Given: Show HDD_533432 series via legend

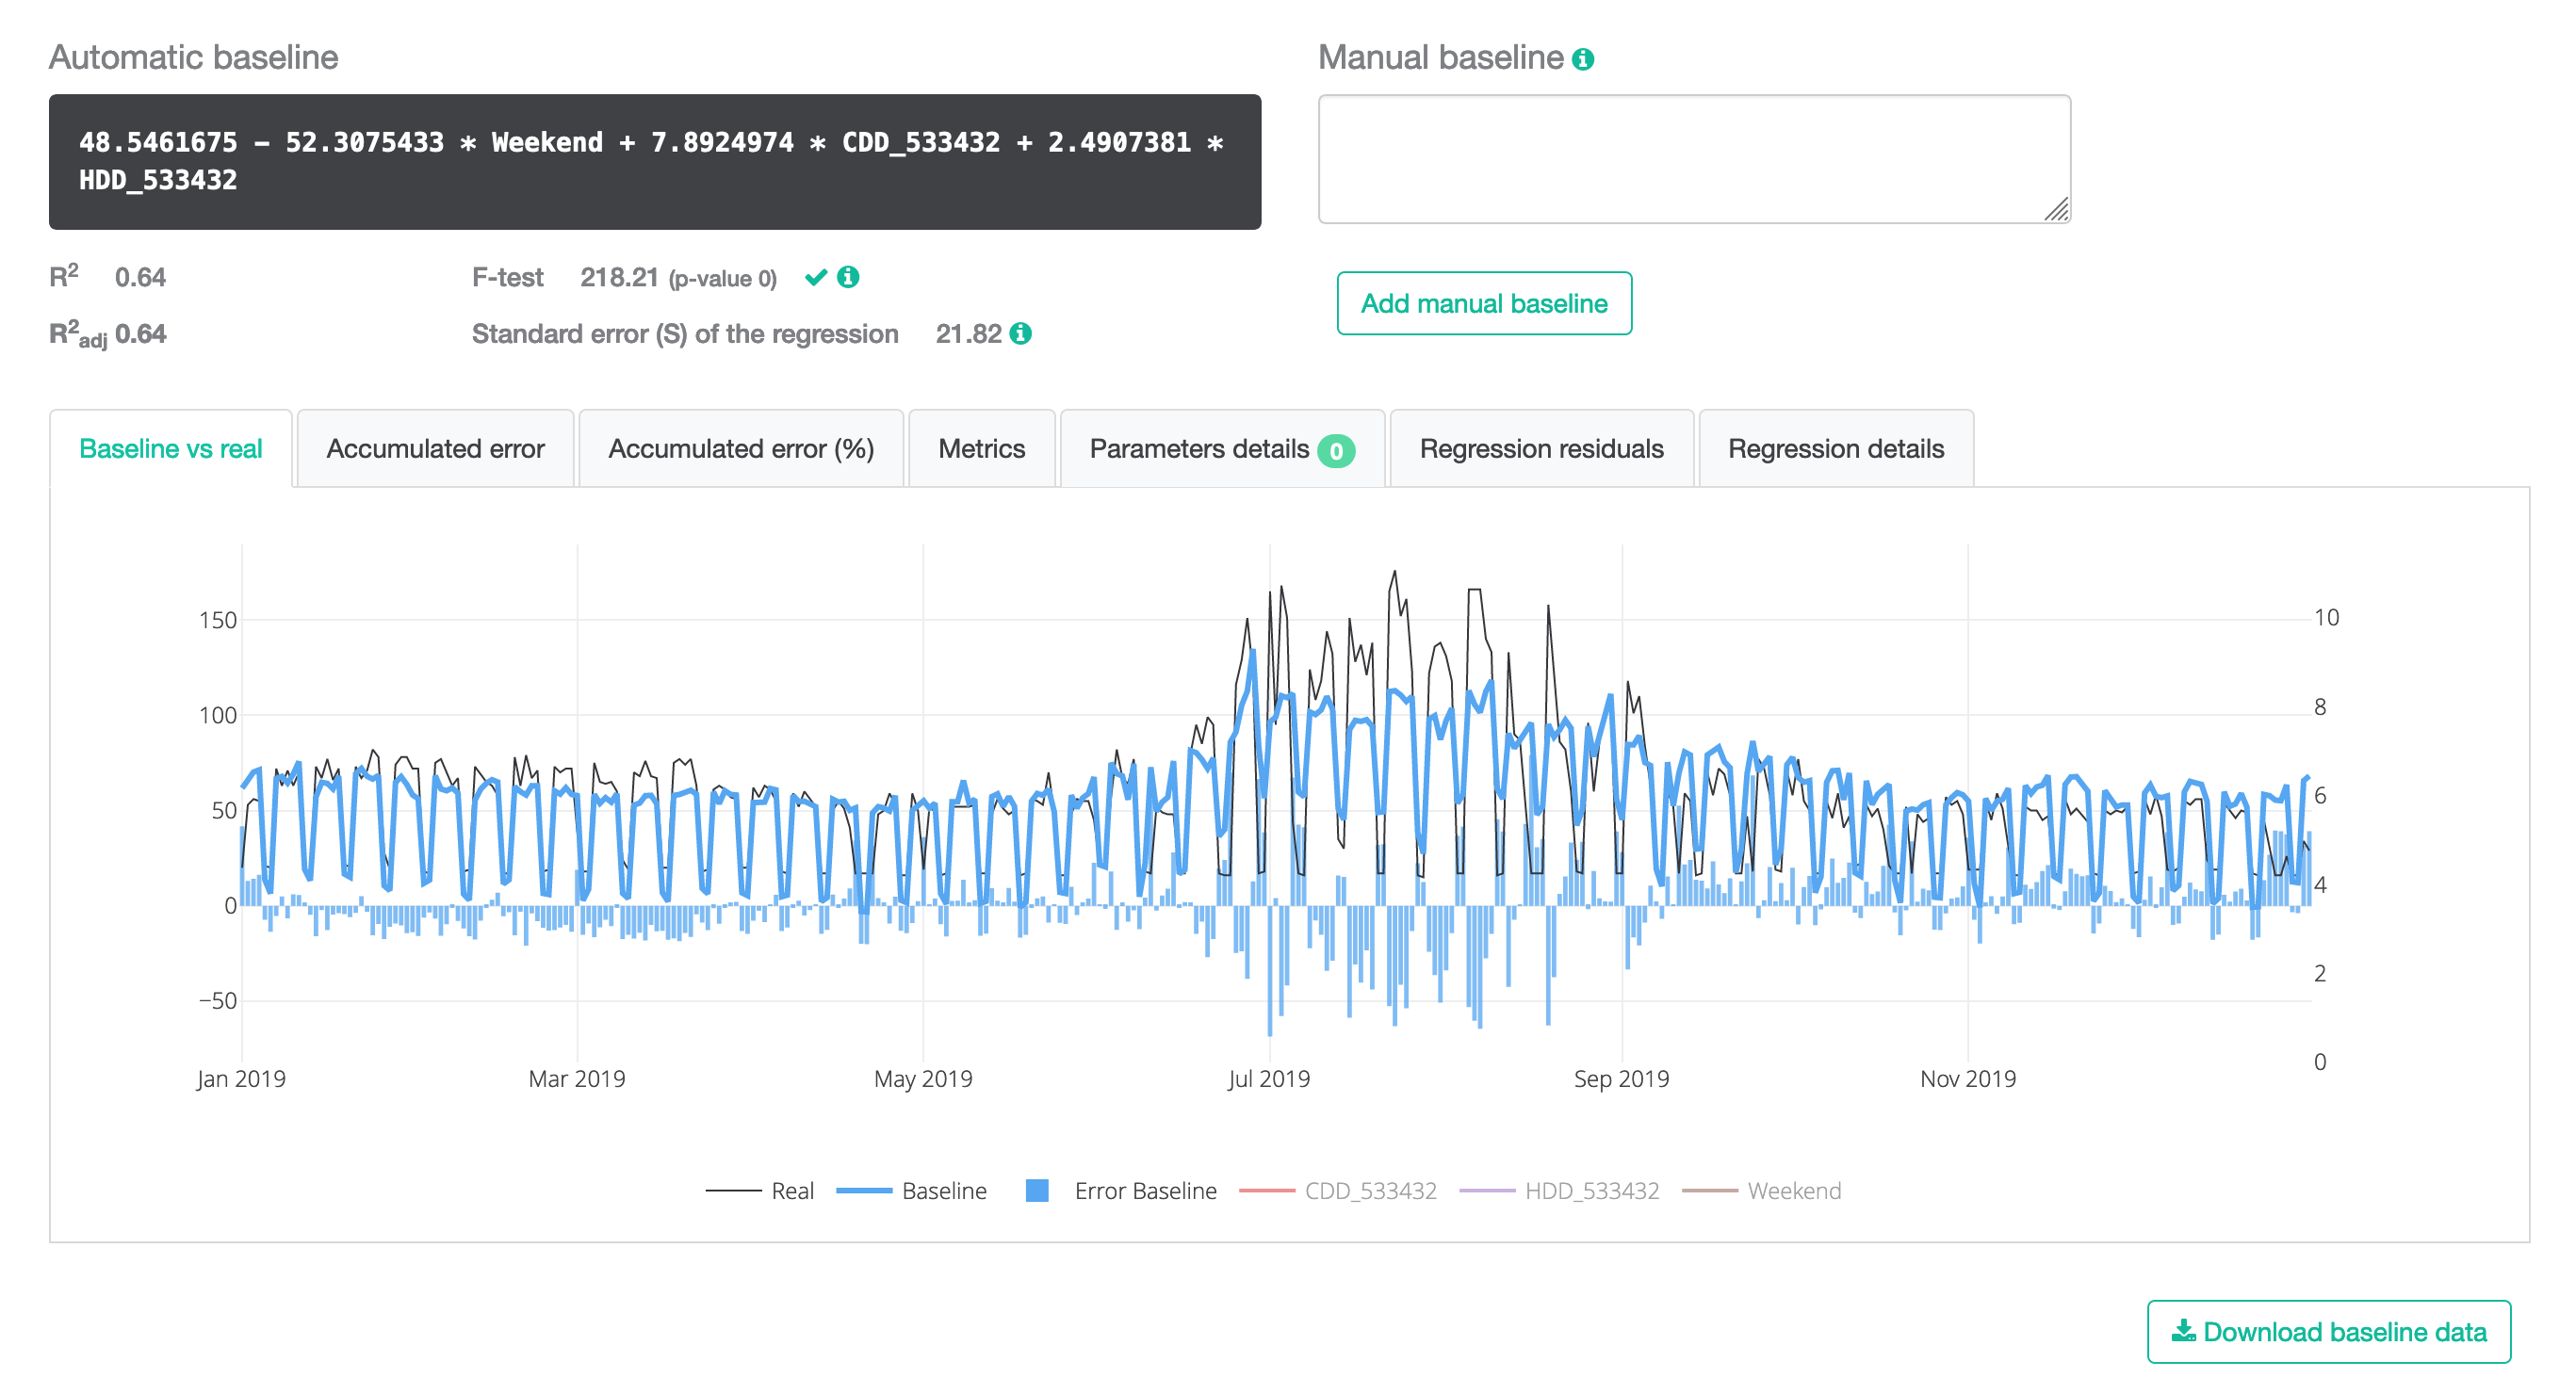Looking at the screenshot, I should [1559, 1190].
